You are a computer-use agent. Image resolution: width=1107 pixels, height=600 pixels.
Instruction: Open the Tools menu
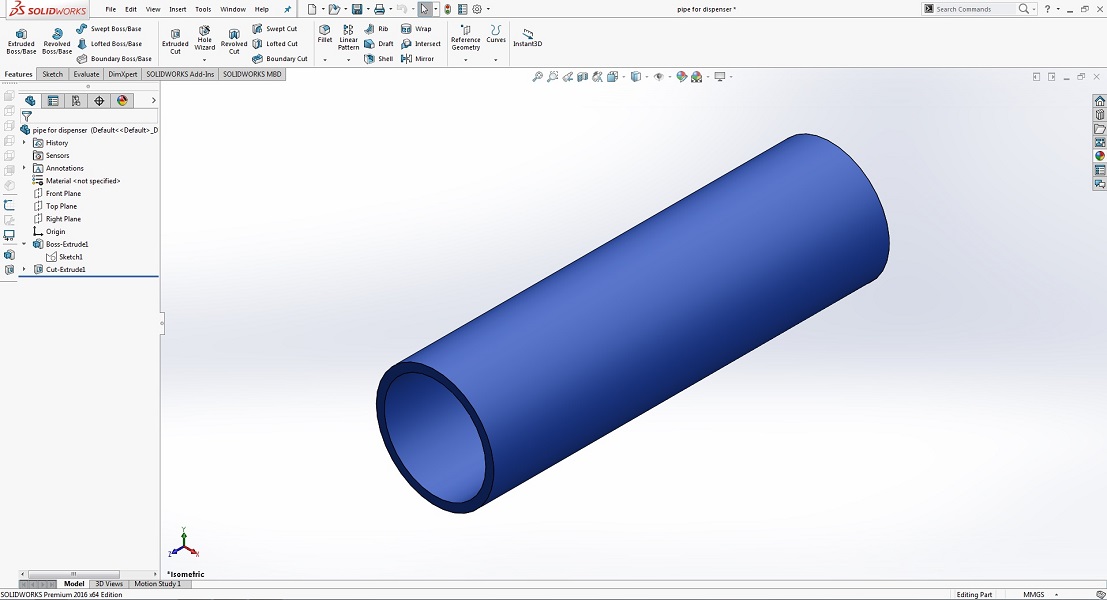point(203,9)
